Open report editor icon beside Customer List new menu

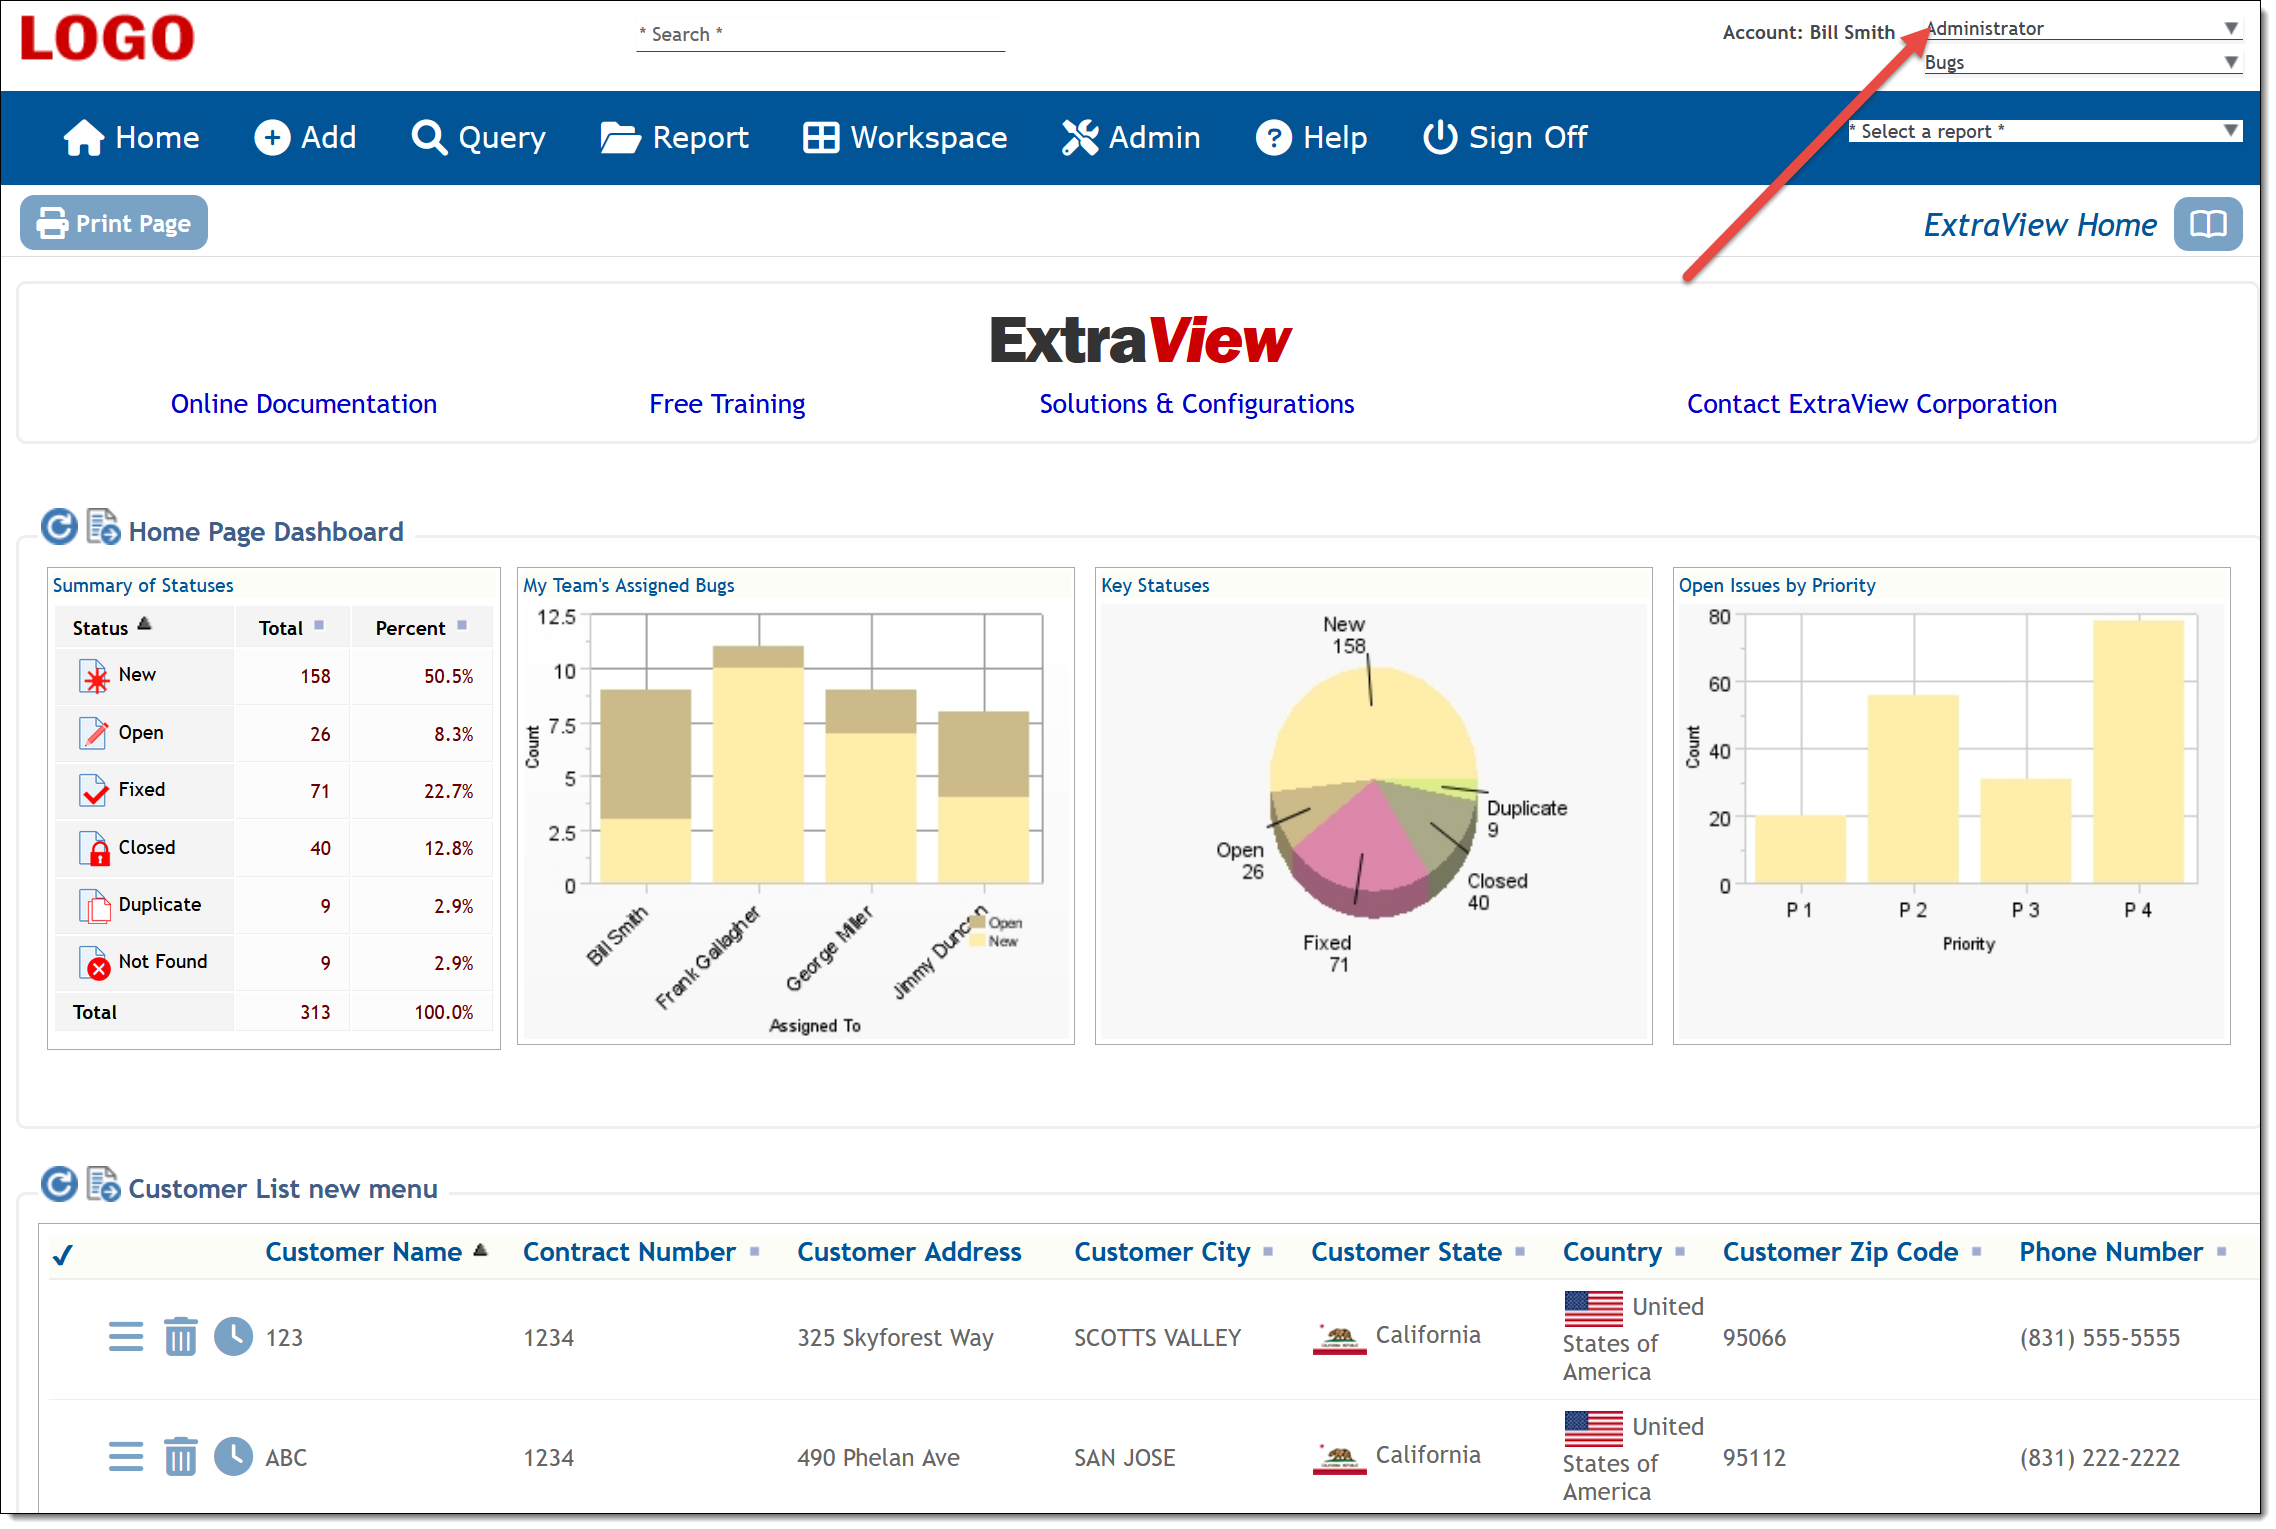103,1184
